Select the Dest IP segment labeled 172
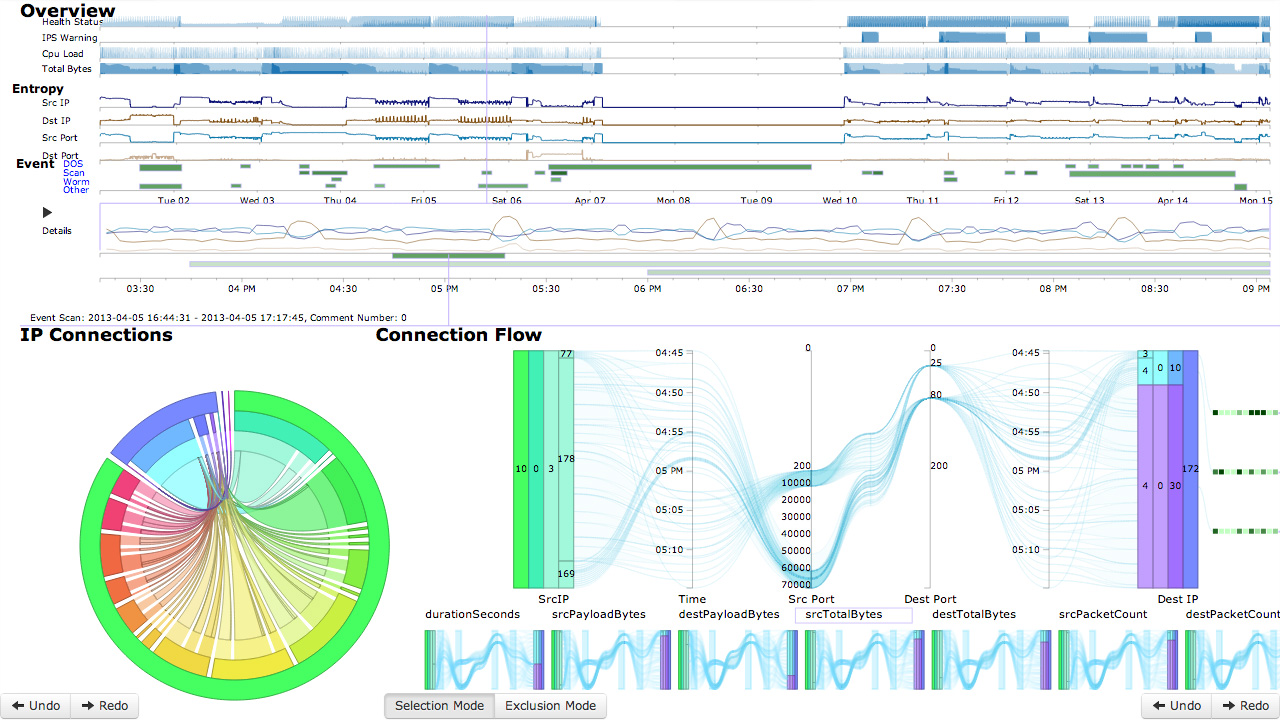Viewport: 1280px width, 720px height. (1190, 469)
